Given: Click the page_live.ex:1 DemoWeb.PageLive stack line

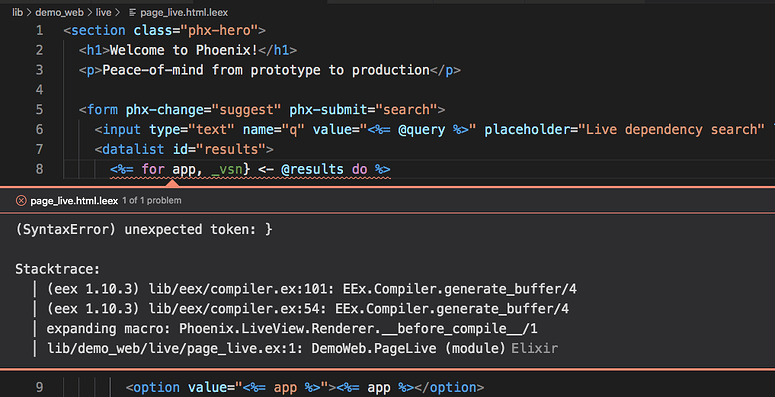Looking at the screenshot, I should click(x=276, y=349).
